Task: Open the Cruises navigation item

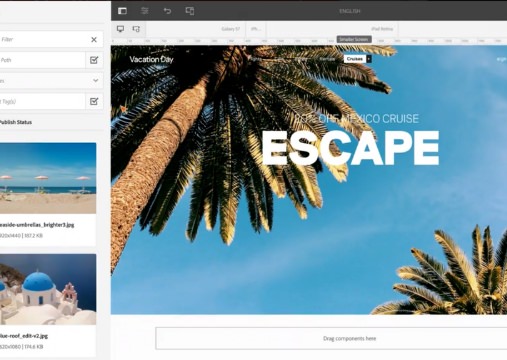Action: coord(355,59)
